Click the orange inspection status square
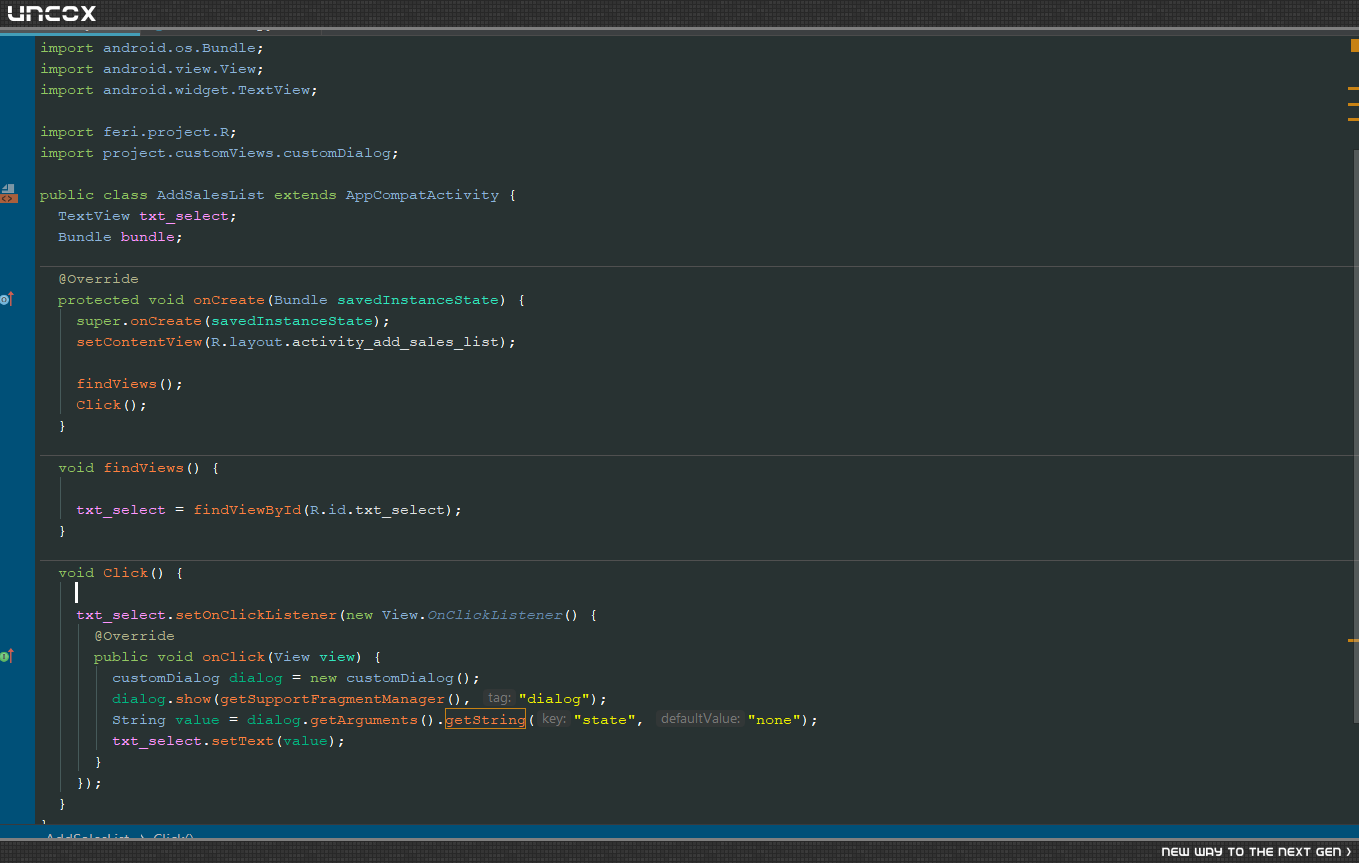Image resolution: width=1359 pixels, height=863 pixels. coord(1354,45)
